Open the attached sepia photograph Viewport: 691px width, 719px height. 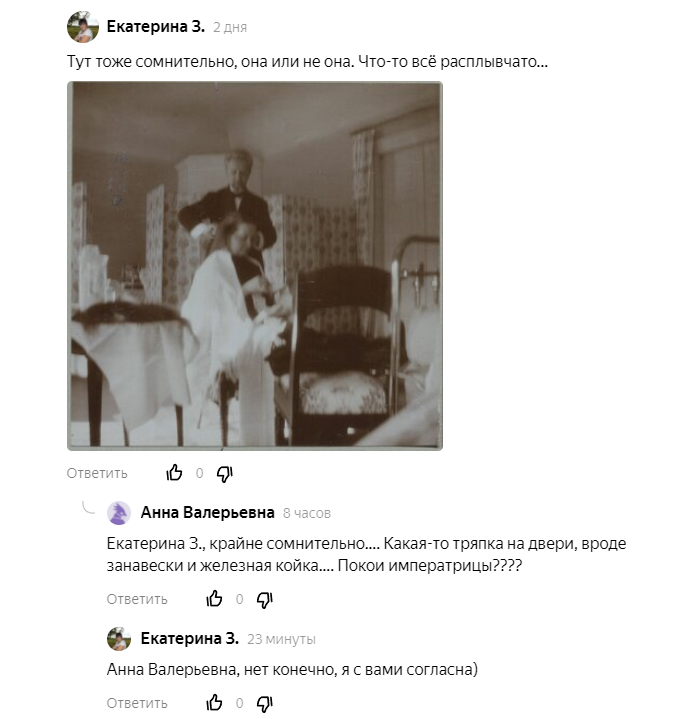pos(255,266)
